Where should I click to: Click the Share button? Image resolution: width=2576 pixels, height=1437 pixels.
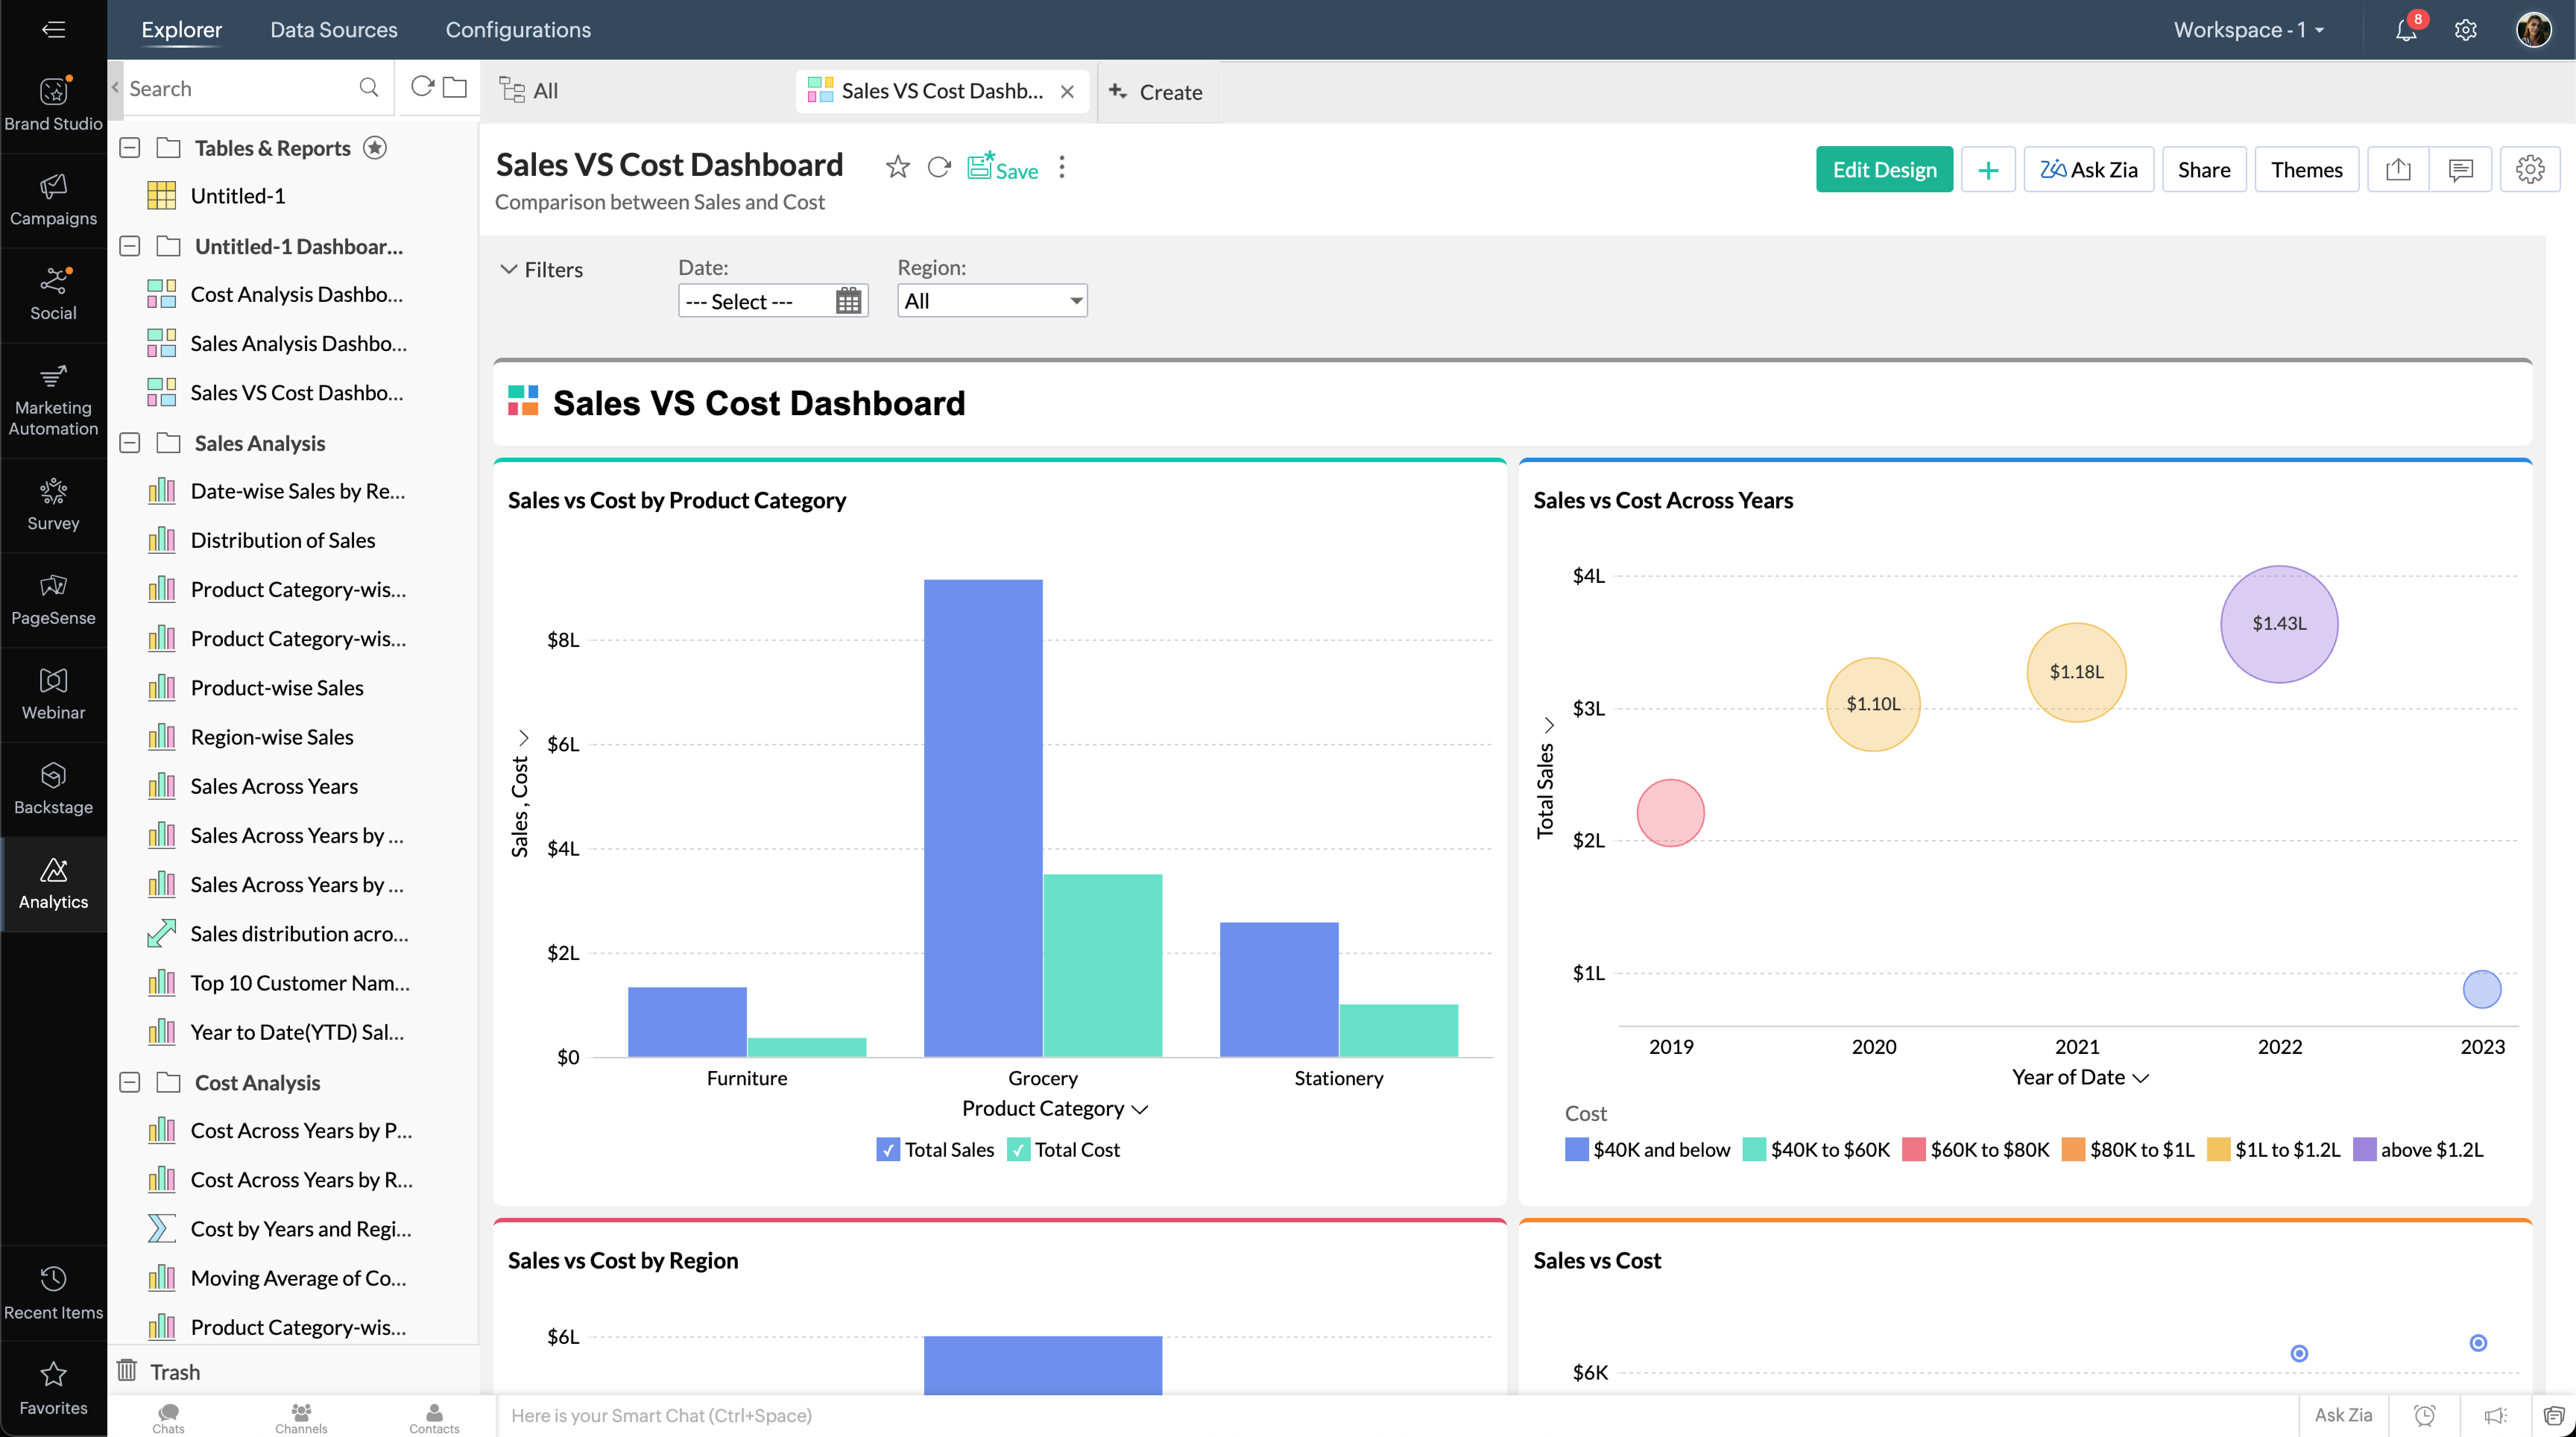tap(2204, 169)
